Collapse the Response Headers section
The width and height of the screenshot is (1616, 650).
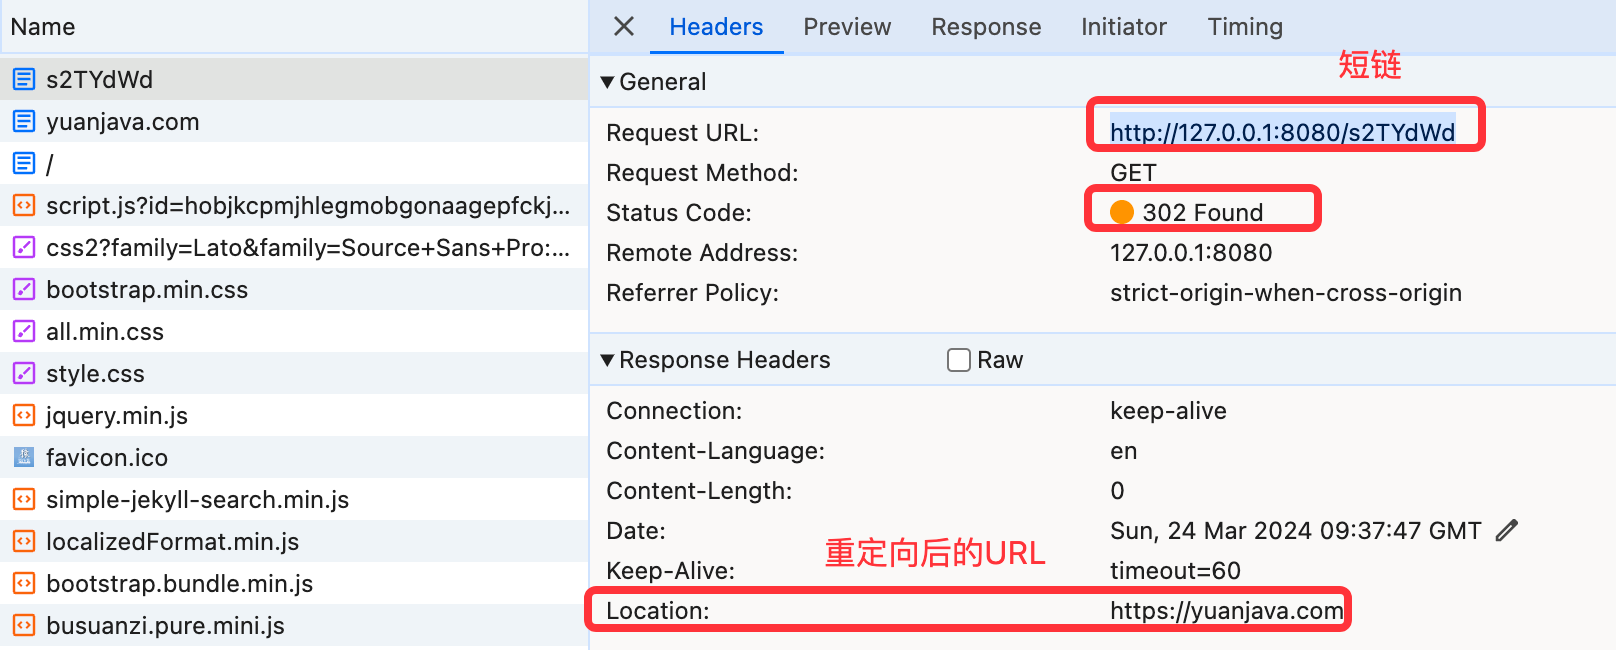[607, 360]
